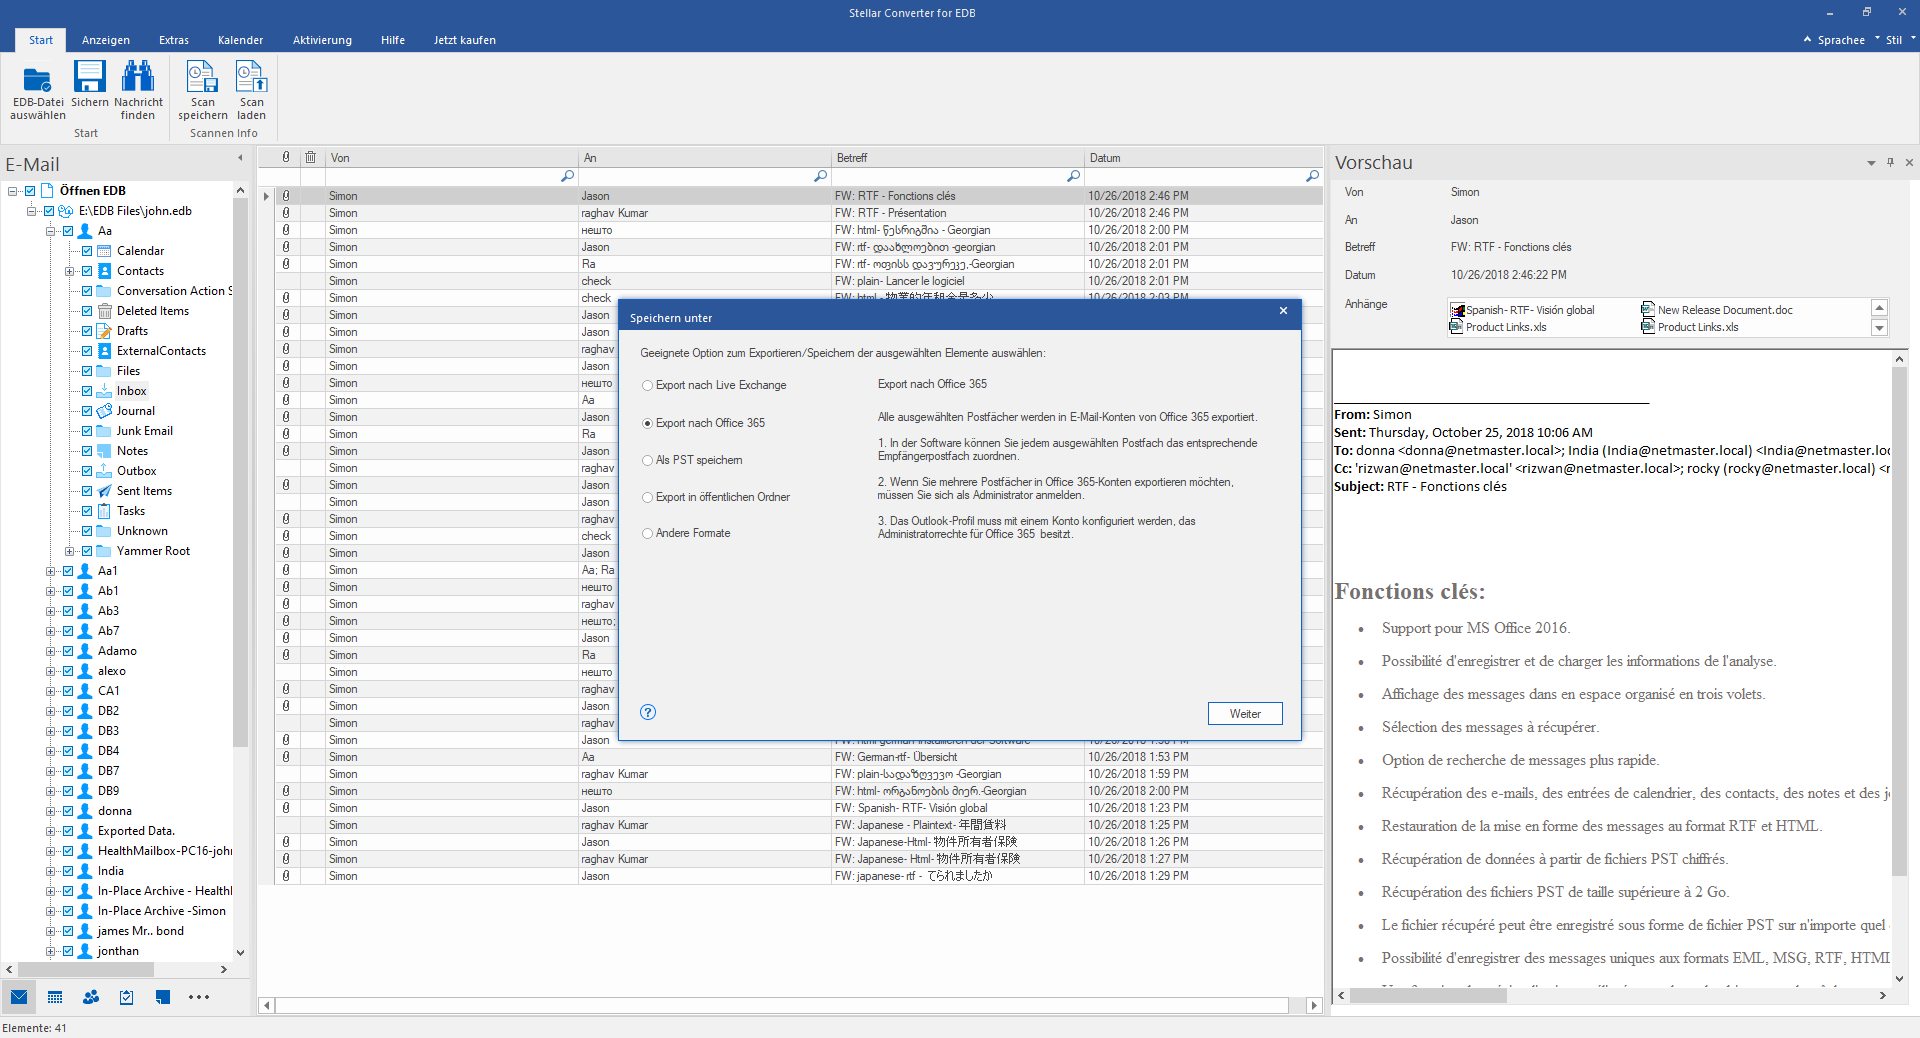Click Scan speichern icon
The image size is (1920, 1038).
click(x=203, y=90)
